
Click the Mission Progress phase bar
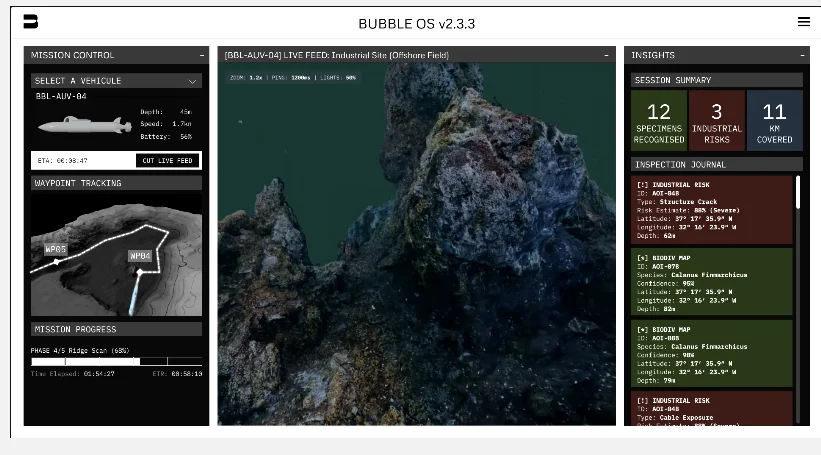click(116, 361)
